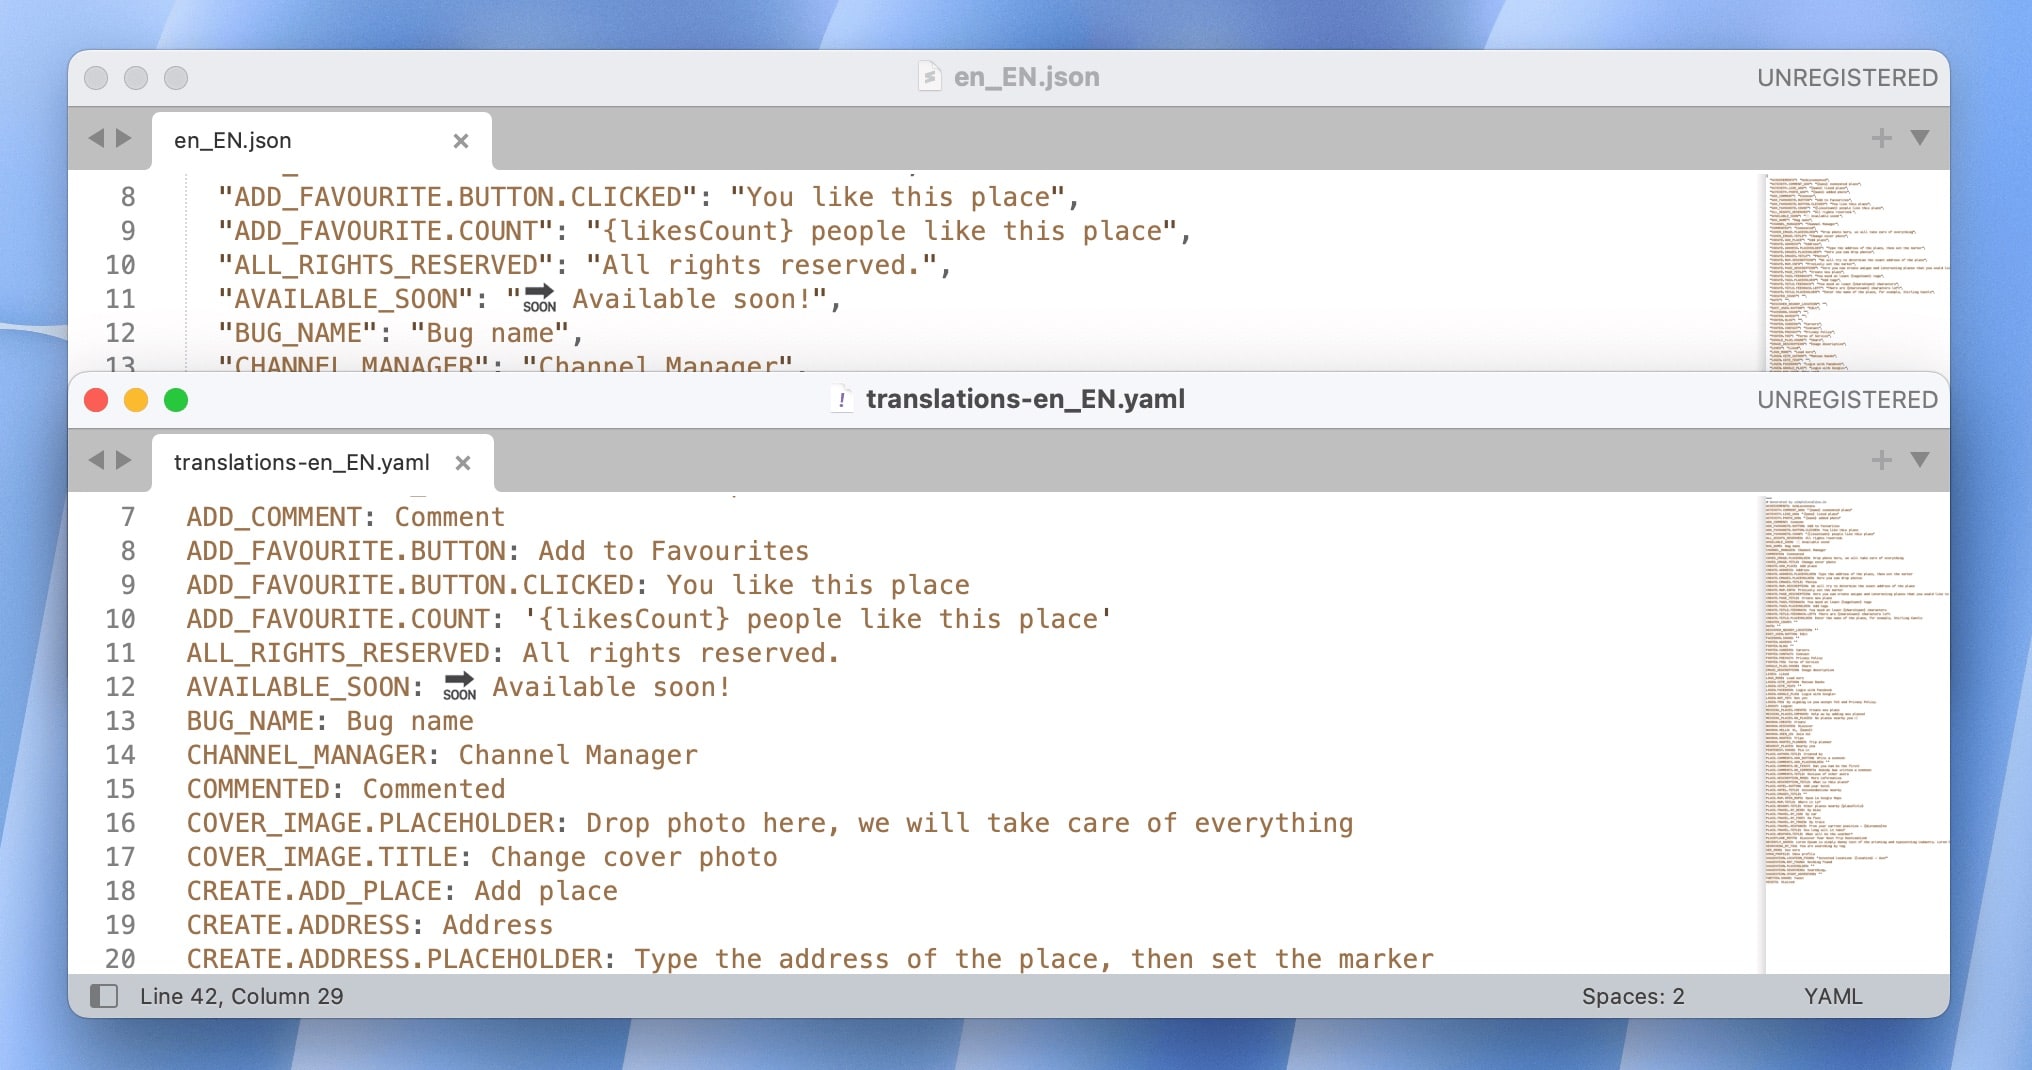Click "You like this place" string in json
Screen dimensions: 2032x1070
[898, 197]
